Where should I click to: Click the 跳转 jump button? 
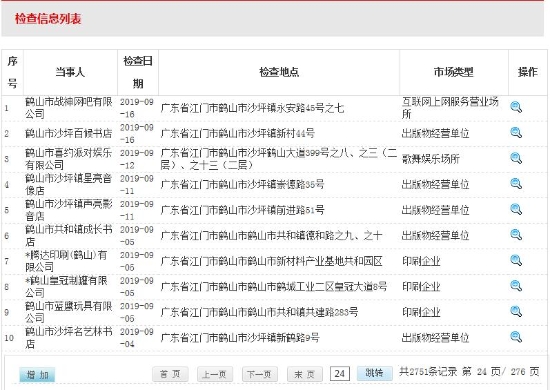(375, 373)
